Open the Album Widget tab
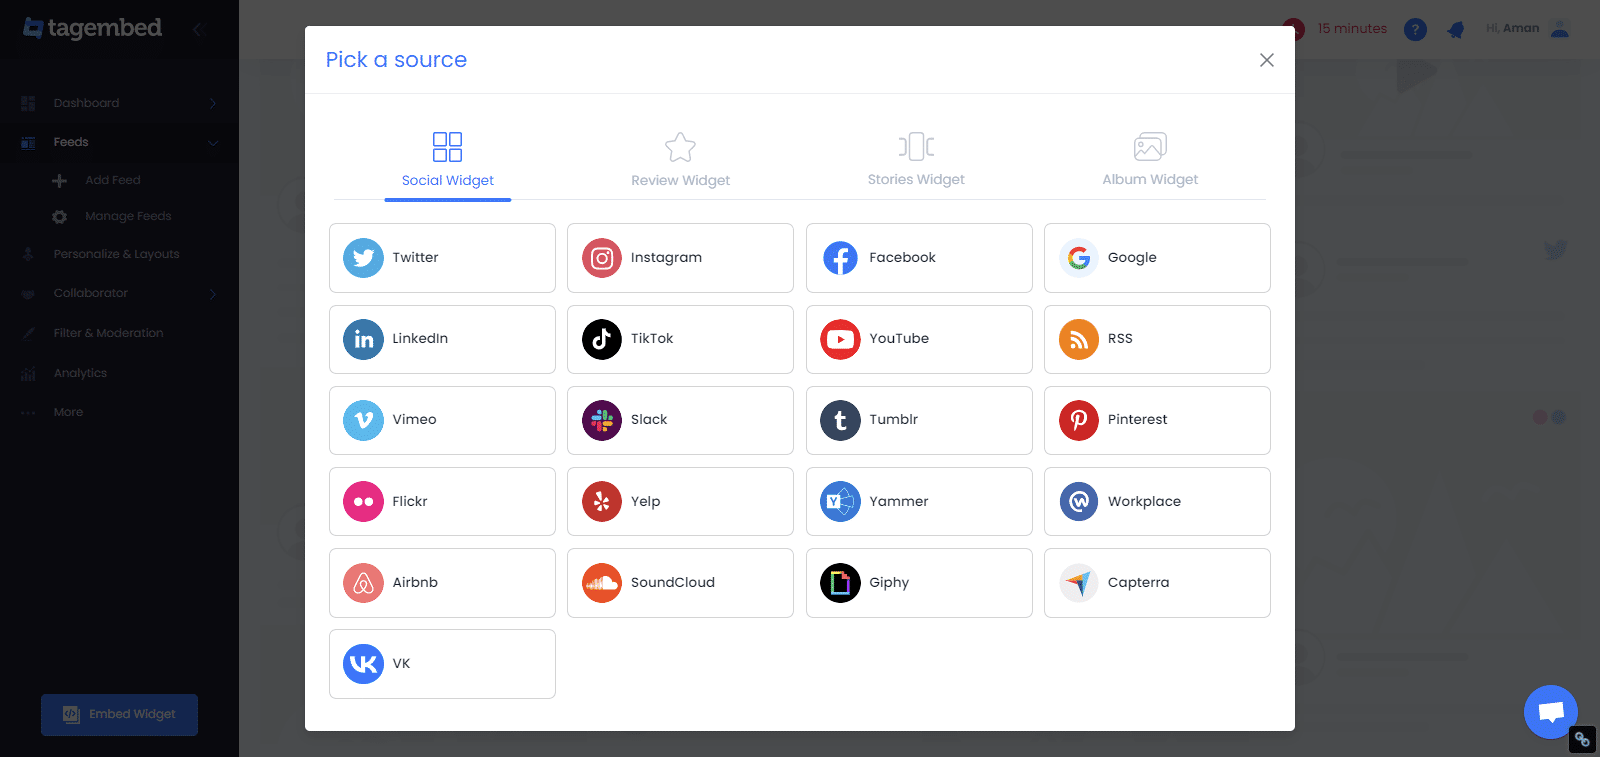Image resolution: width=1600 pixels, height=757 pixels. [1150, 161]
